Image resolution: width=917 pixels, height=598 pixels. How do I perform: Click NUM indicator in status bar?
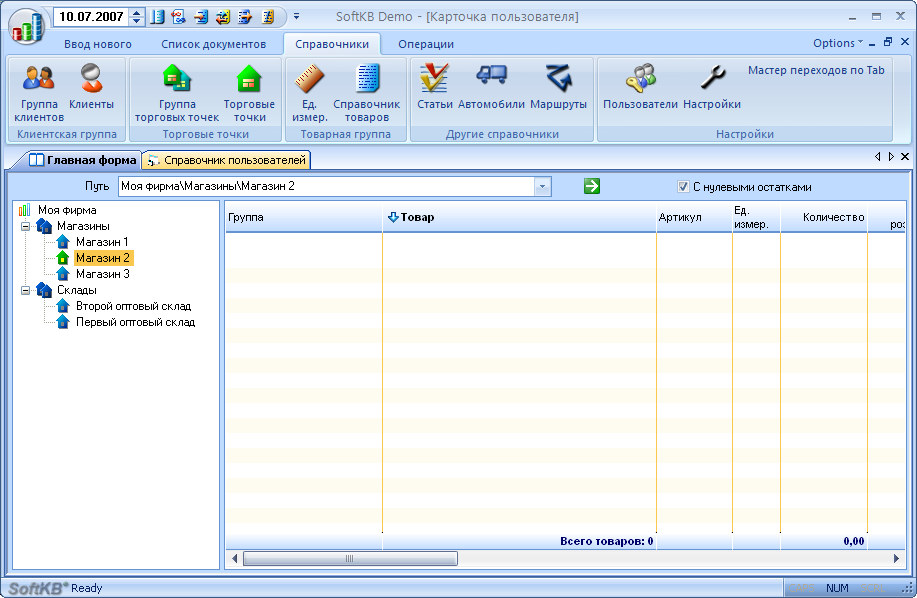[x=837, y=588]
